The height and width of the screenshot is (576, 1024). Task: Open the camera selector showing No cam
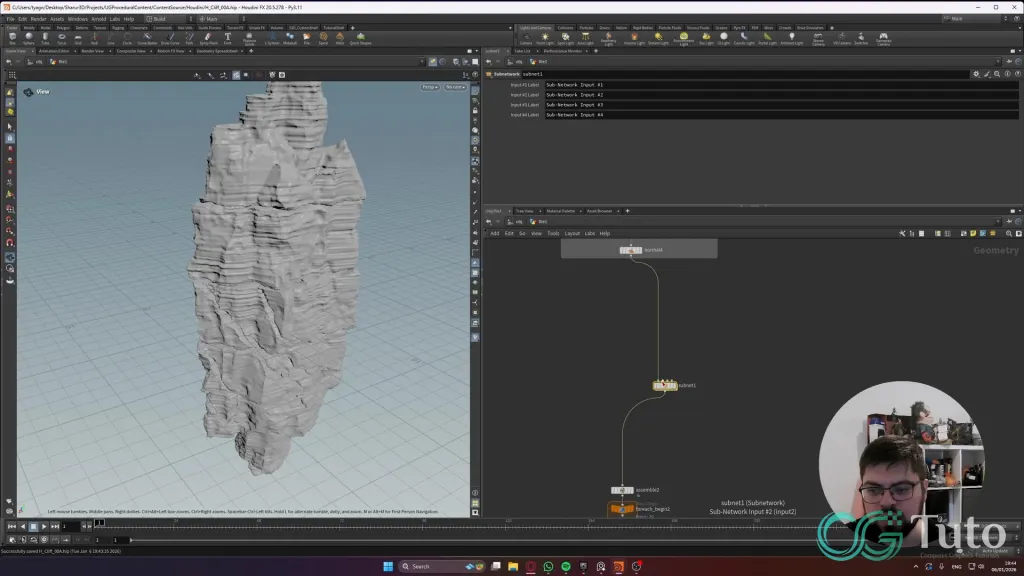click(455, 87)
